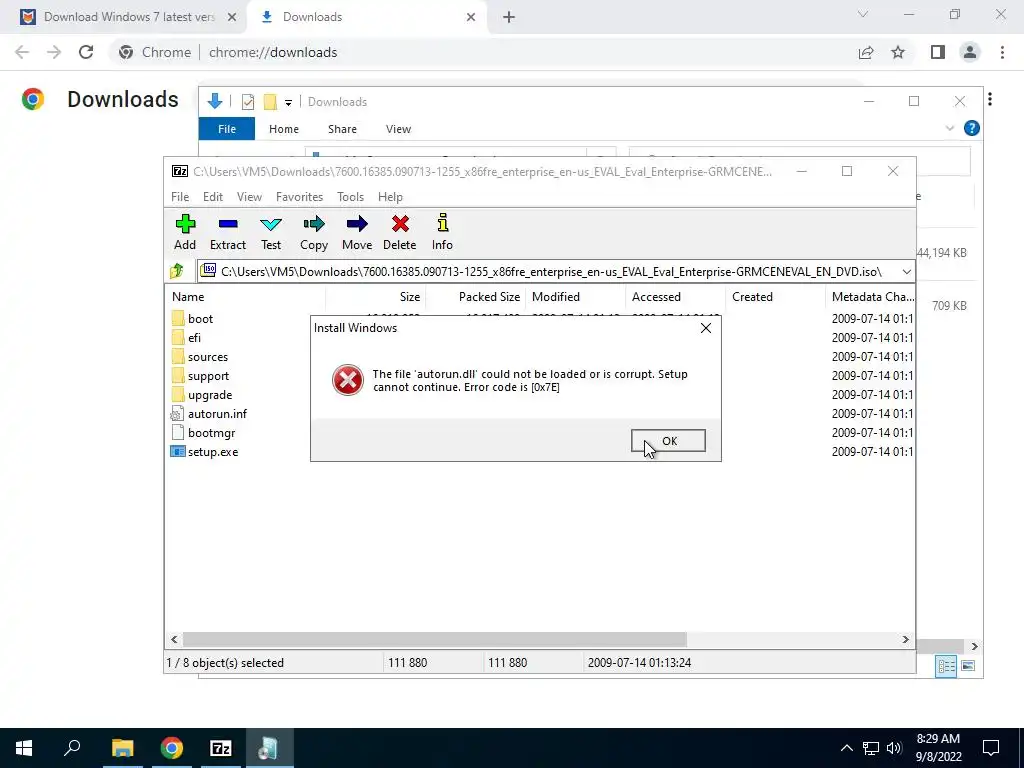Sort by Name column header
The image size is (1024, 768).
click(x=246, y=296)
